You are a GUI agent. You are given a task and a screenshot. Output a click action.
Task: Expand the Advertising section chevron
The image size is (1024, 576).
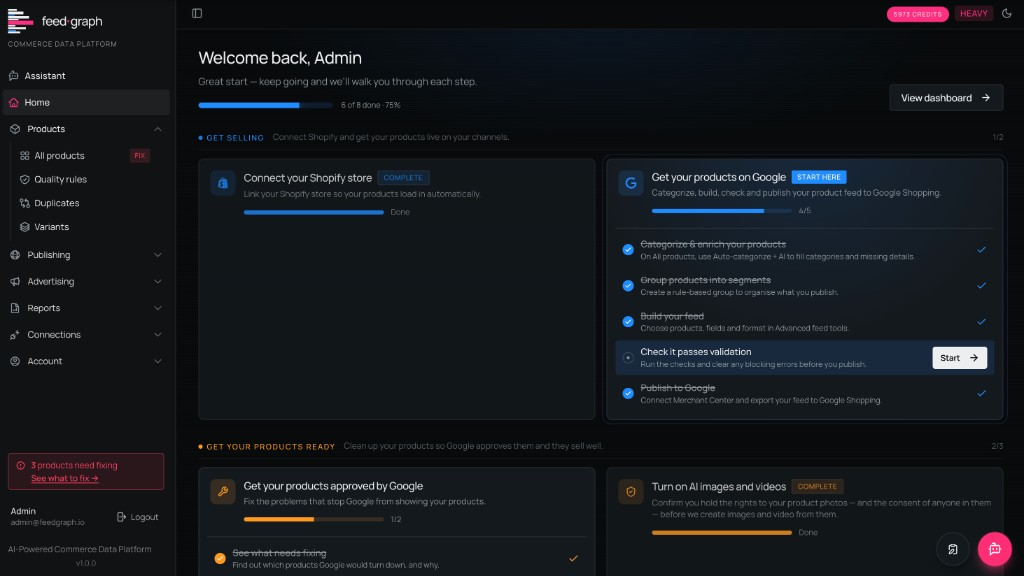157,281
